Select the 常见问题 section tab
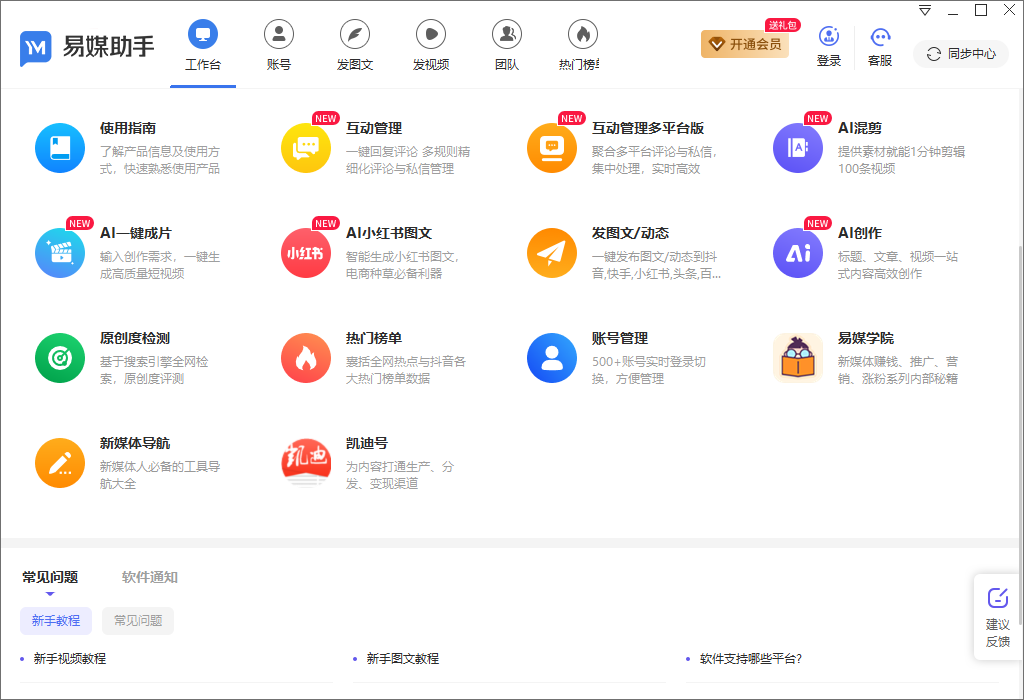This screenshot has width=1024, height=700. [50, 577]
